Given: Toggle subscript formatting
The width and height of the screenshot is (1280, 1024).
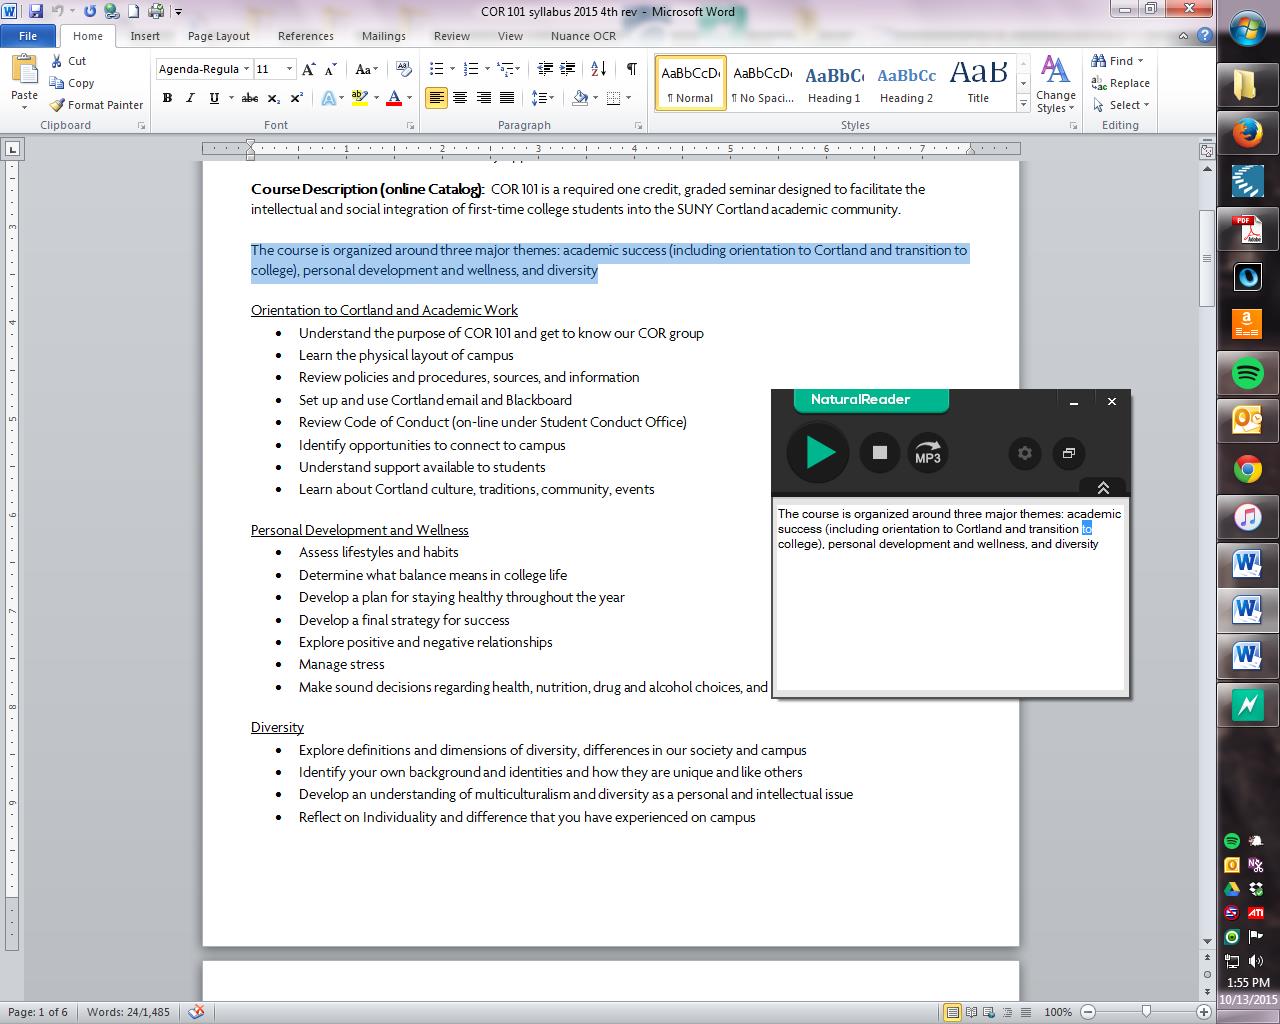Looking at the screenshot, I should click(x=274, y=98).
